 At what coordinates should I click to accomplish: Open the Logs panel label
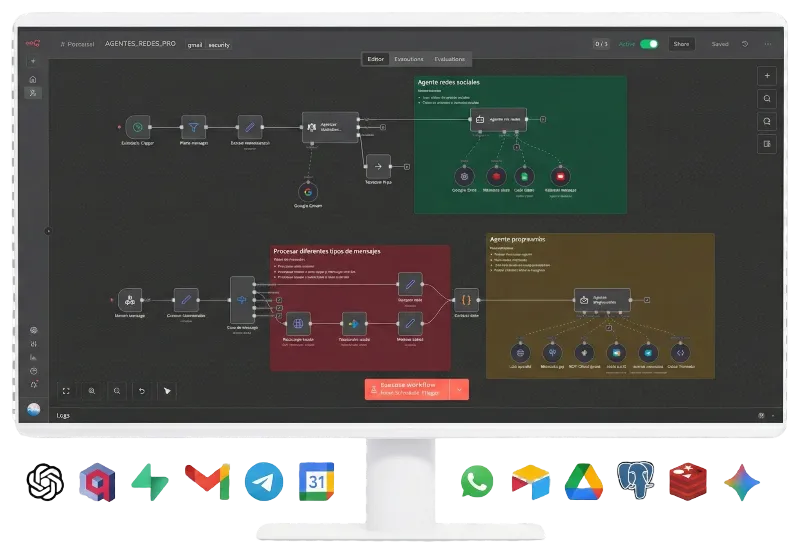point(63,416)
